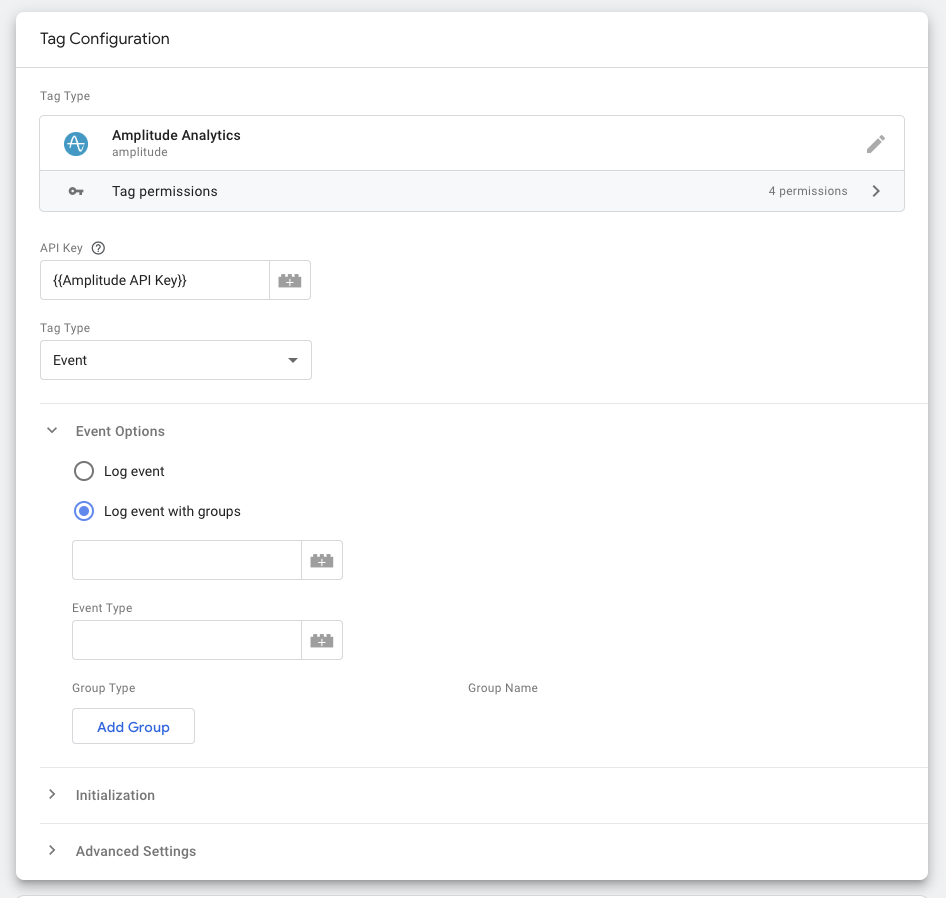Click the Add Group button
The width and height of the screenshot is (946, 898).
(133, 727)
